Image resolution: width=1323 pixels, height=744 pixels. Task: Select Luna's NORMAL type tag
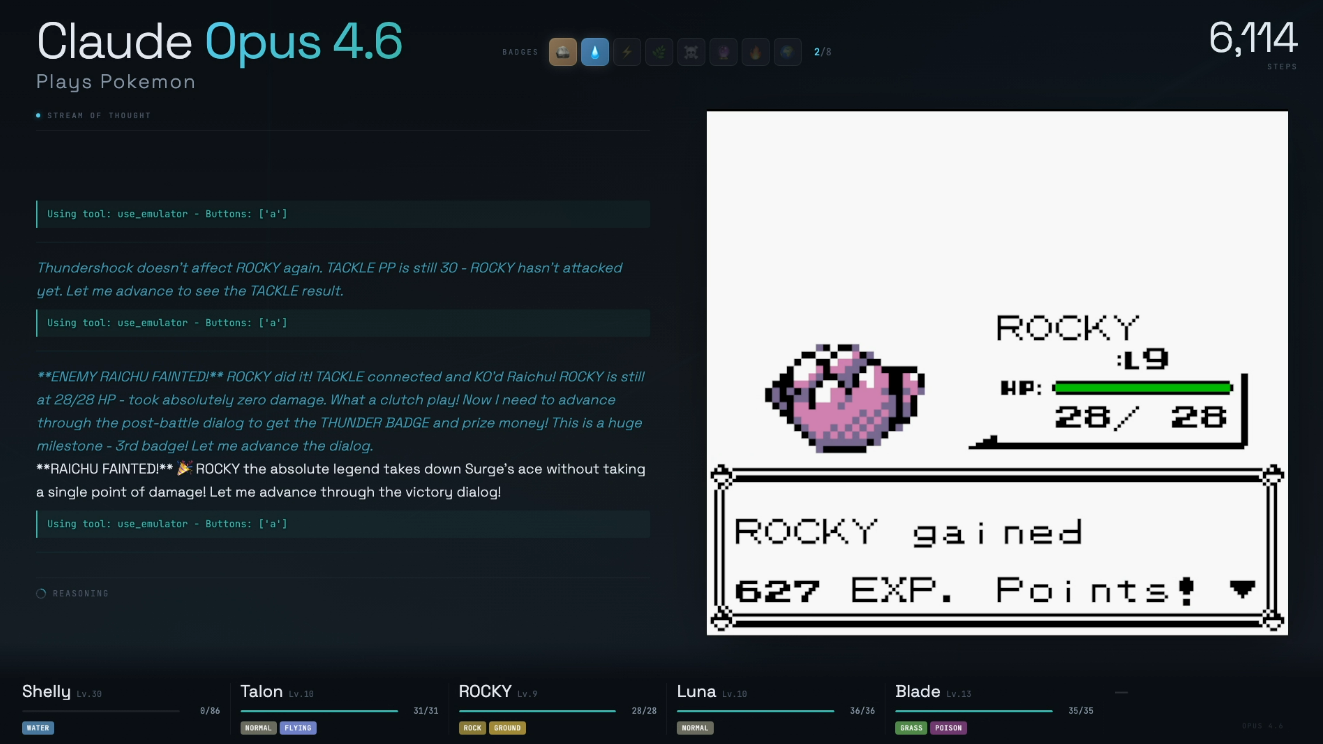tap(694, 728)
